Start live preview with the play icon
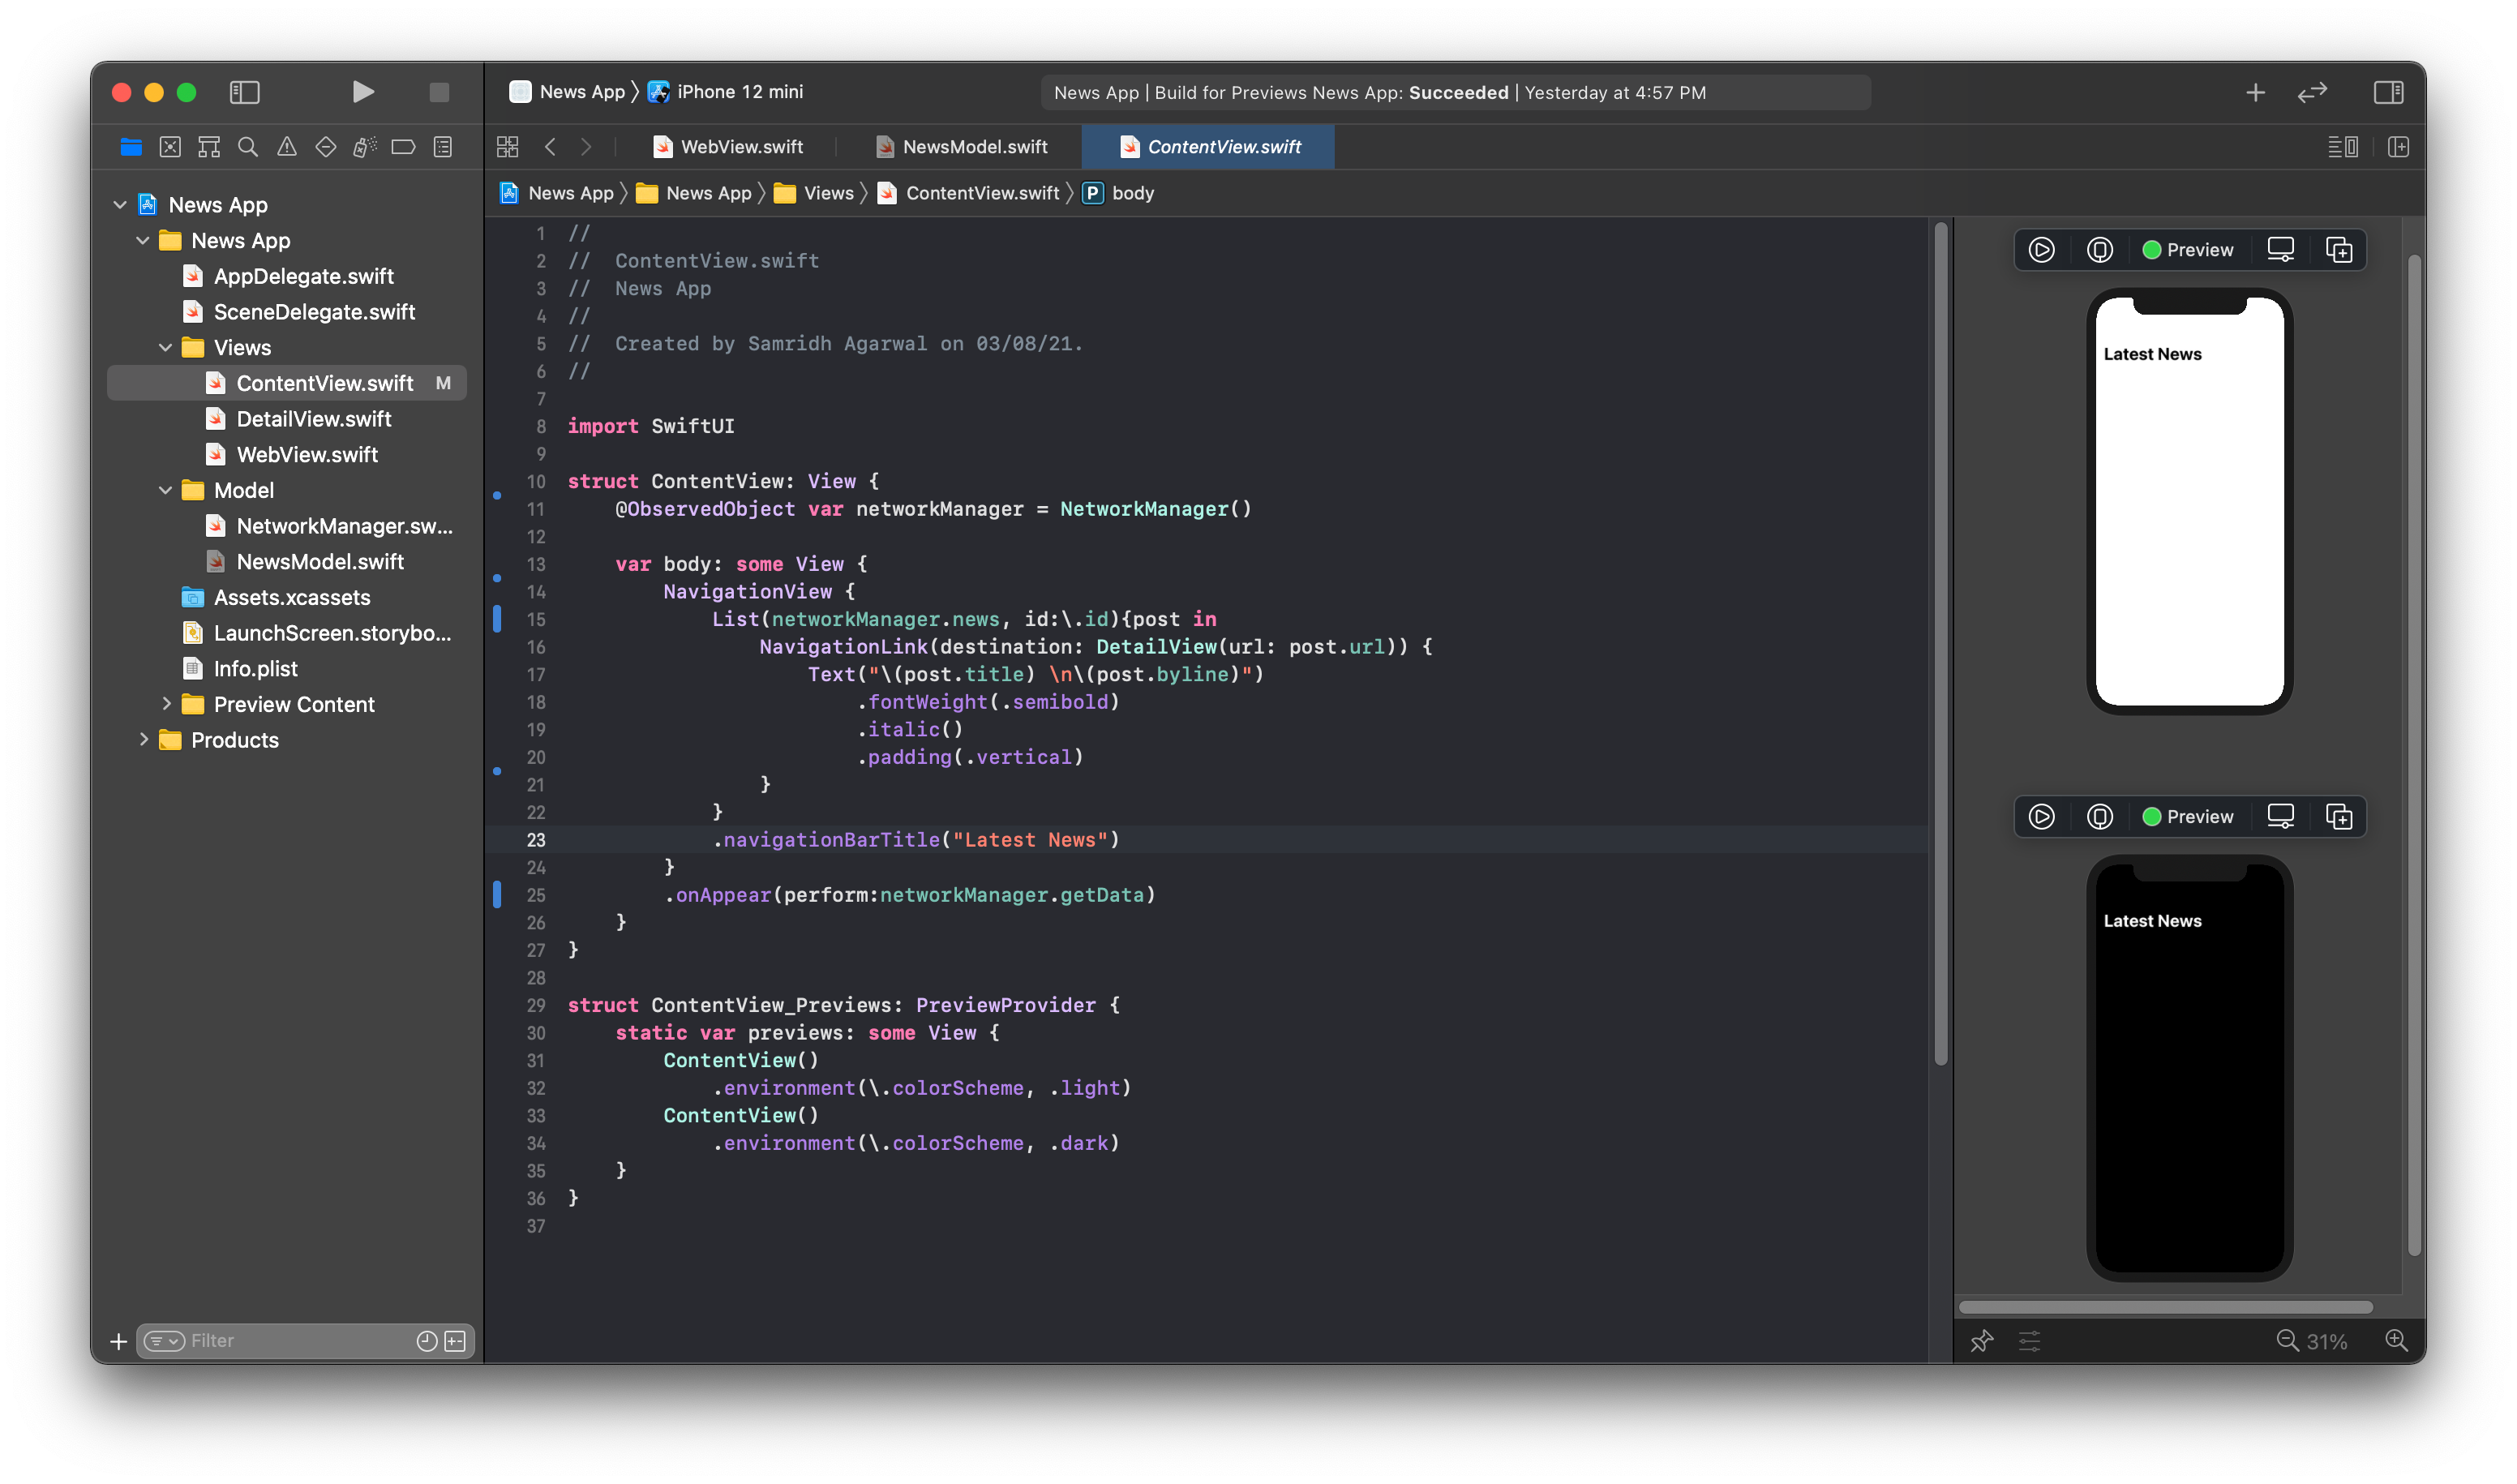Screen dimensions: 2517x1484 (2041, 249)
